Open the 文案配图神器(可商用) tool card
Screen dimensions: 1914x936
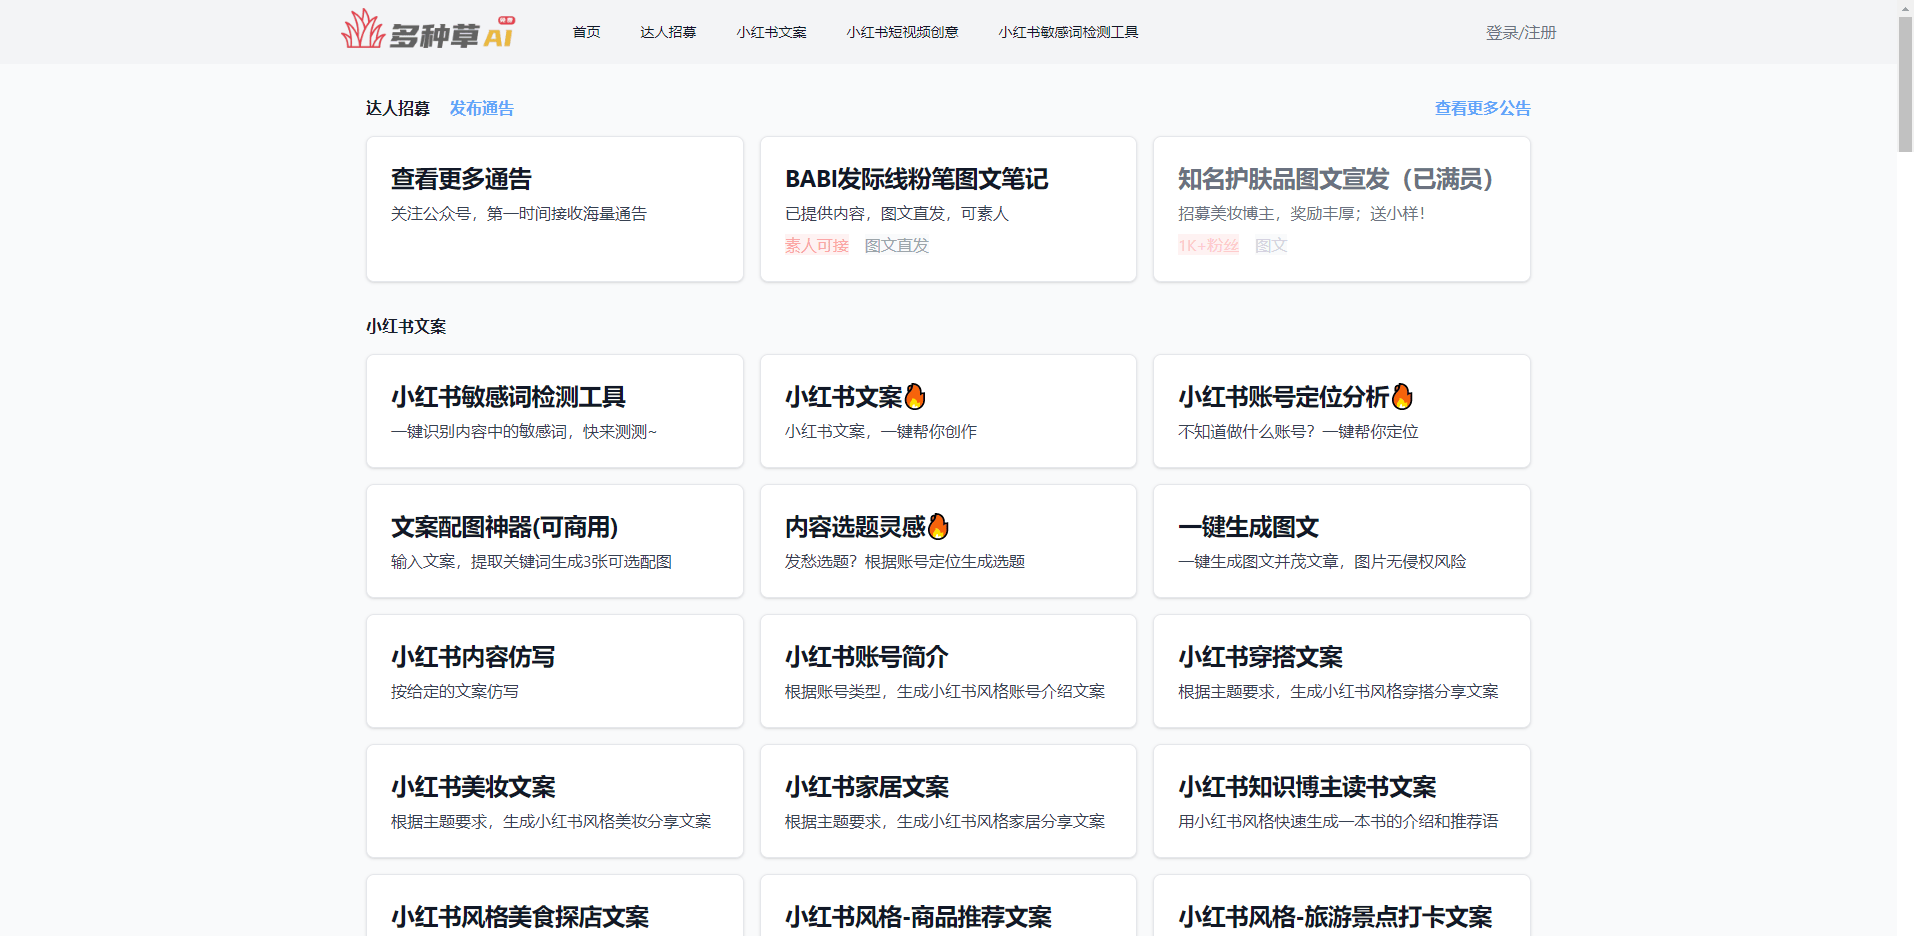(554, 541)
